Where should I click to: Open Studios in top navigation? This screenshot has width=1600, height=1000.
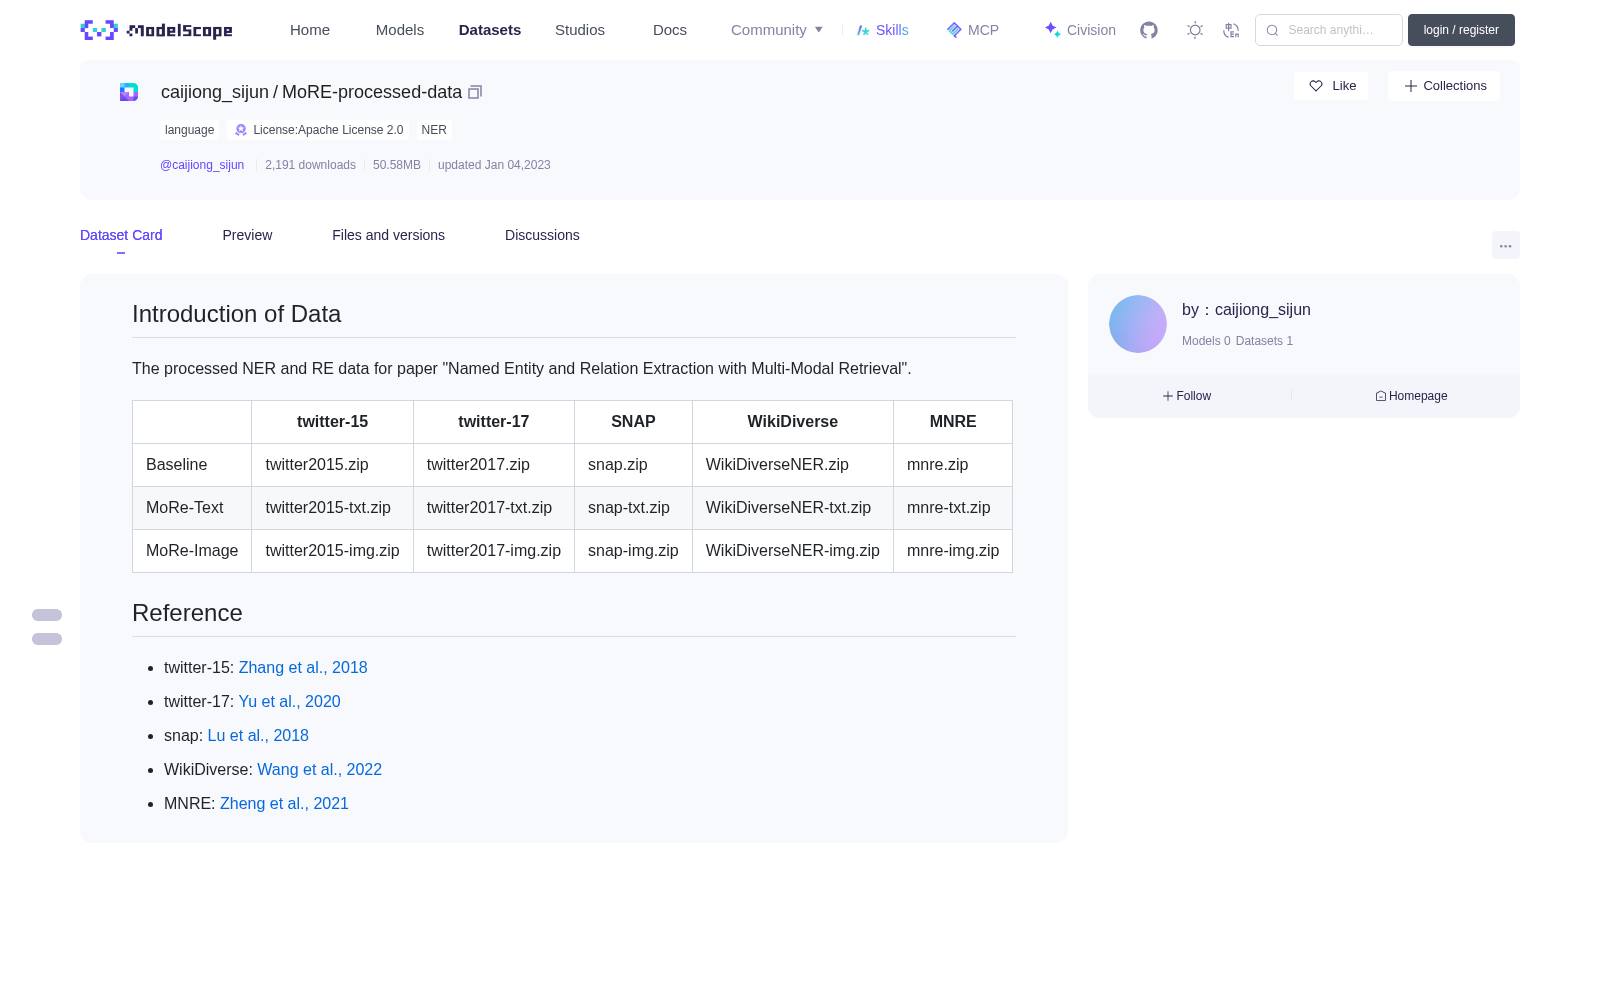(580, 30)
